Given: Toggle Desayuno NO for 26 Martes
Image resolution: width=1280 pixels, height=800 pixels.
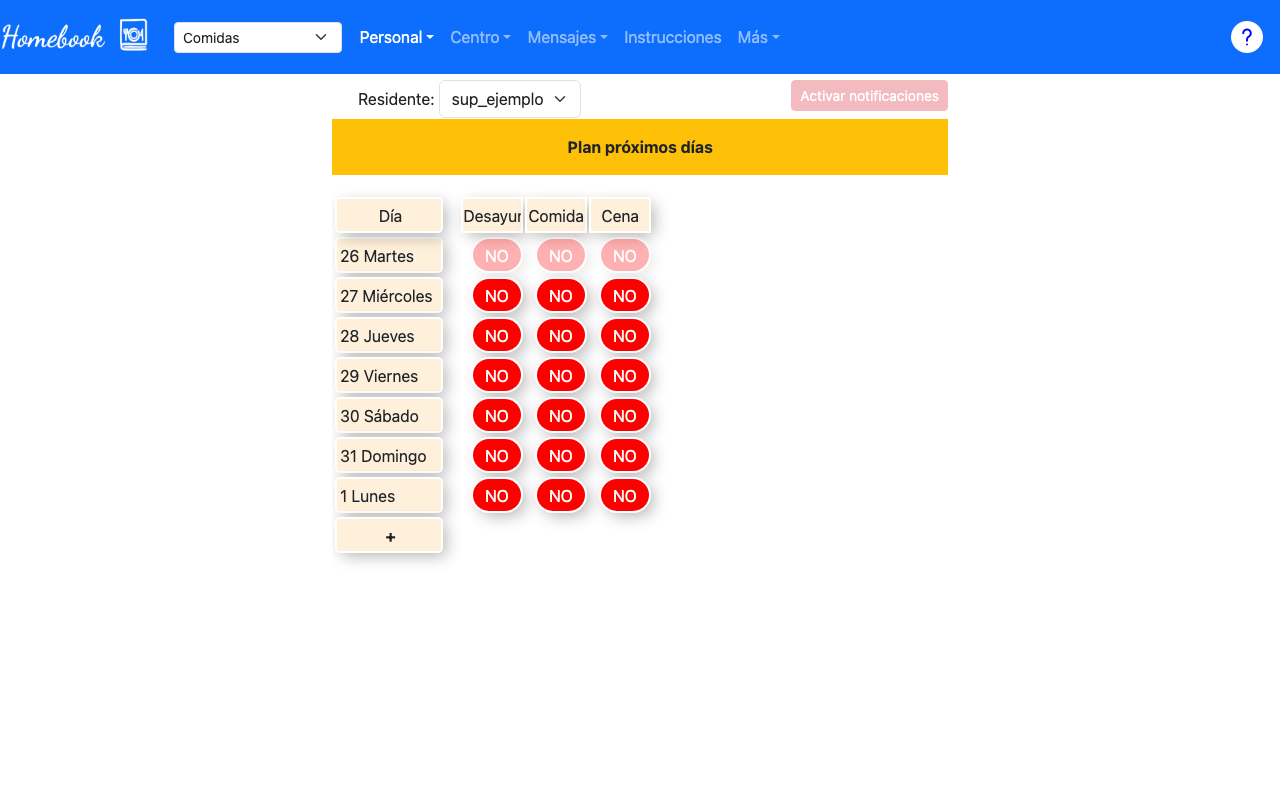Looking at the screenshot, I should pyautogui.click(x=497, y=256).
